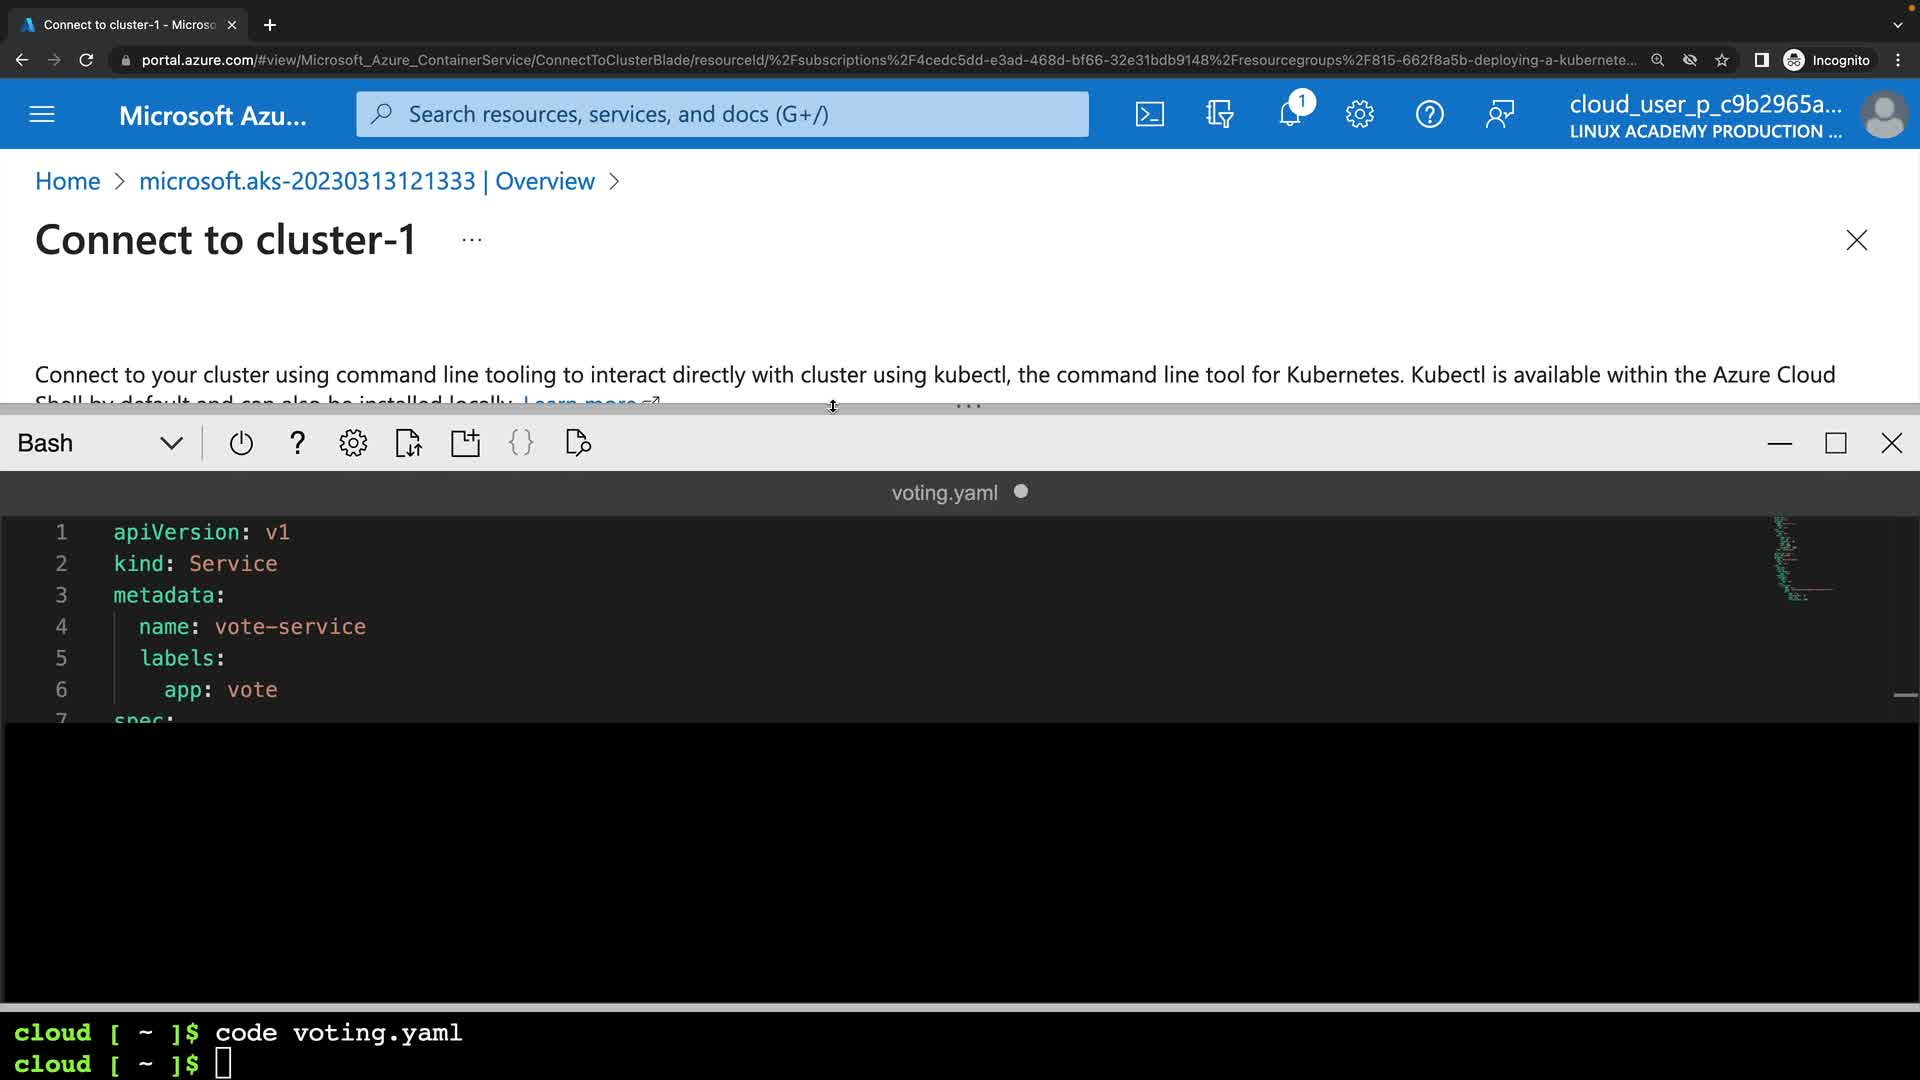
Task: Open new session icon in Cloud Shell
Action: tap(465, 443)
